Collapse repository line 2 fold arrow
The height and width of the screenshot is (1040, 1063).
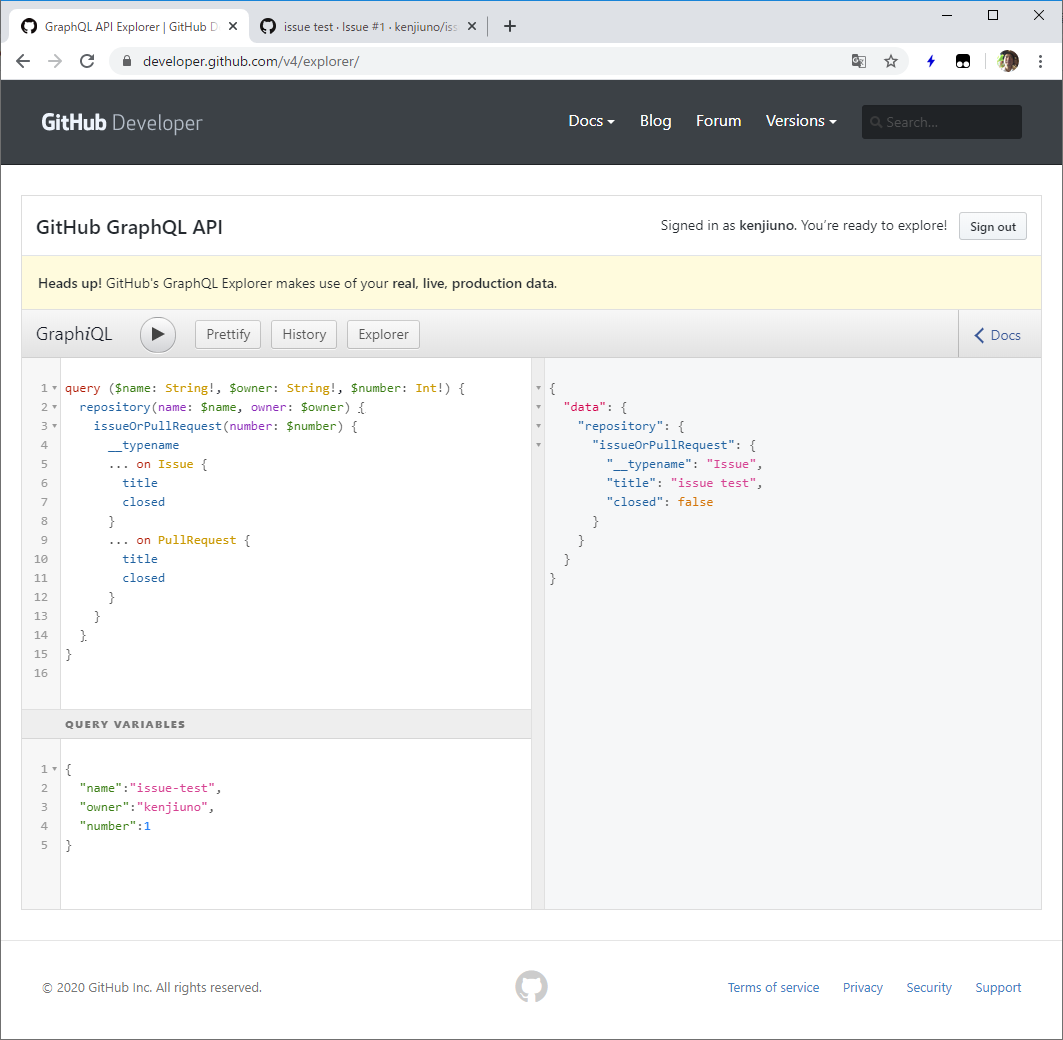pyautogui.click(x=54, y=407)
